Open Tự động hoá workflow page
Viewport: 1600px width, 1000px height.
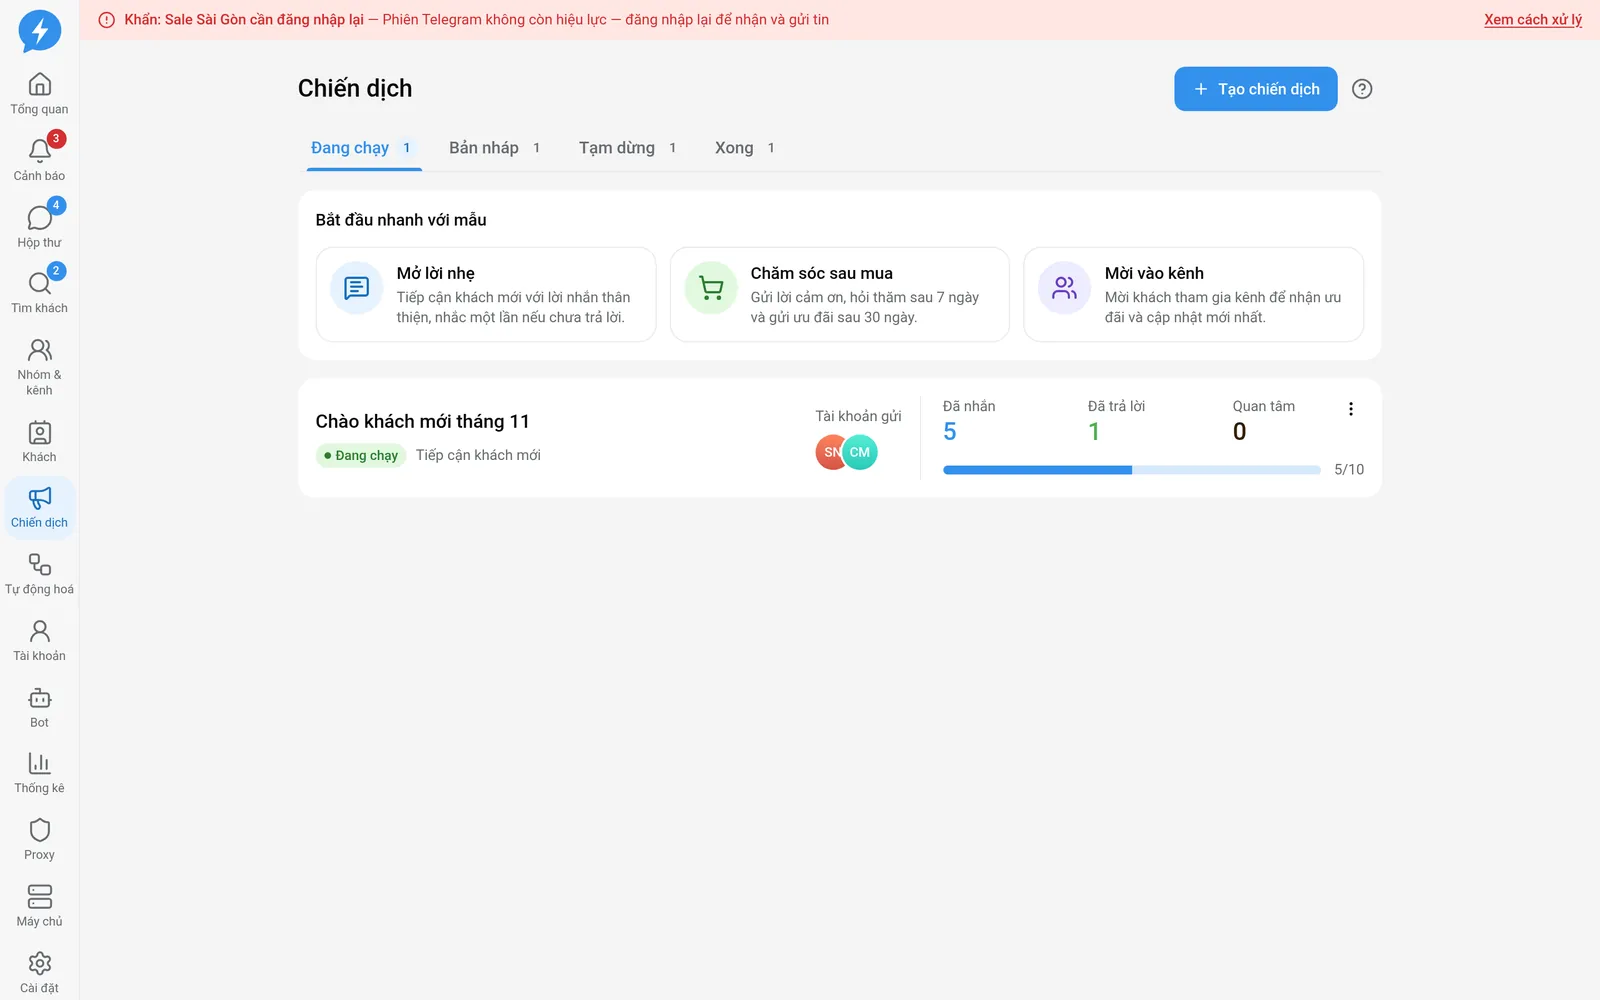pyautogui.click(x=39, y=575)
